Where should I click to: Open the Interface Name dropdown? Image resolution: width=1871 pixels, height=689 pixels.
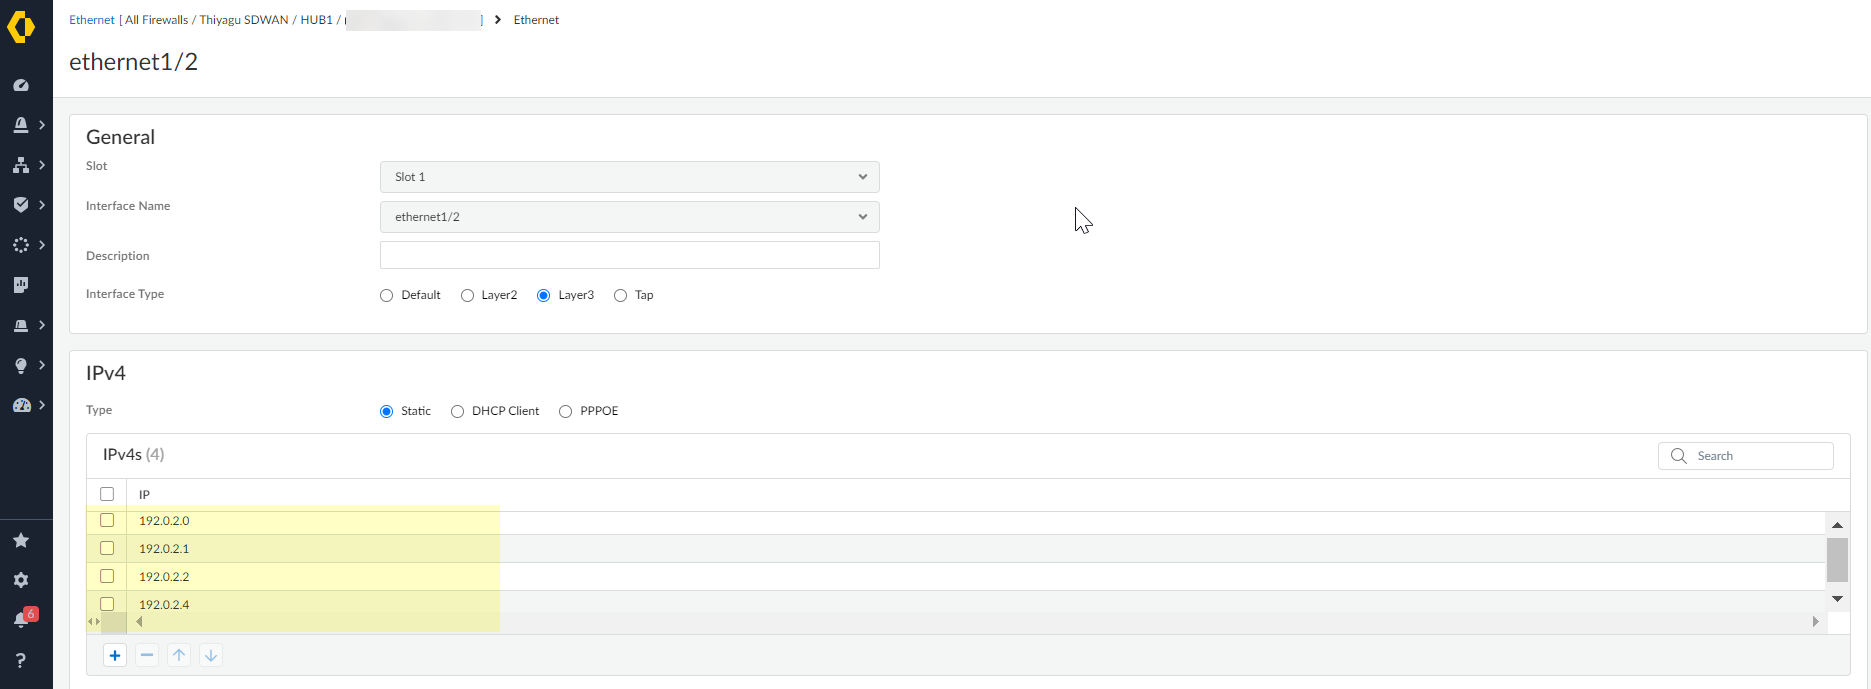(x=628, y=216)
